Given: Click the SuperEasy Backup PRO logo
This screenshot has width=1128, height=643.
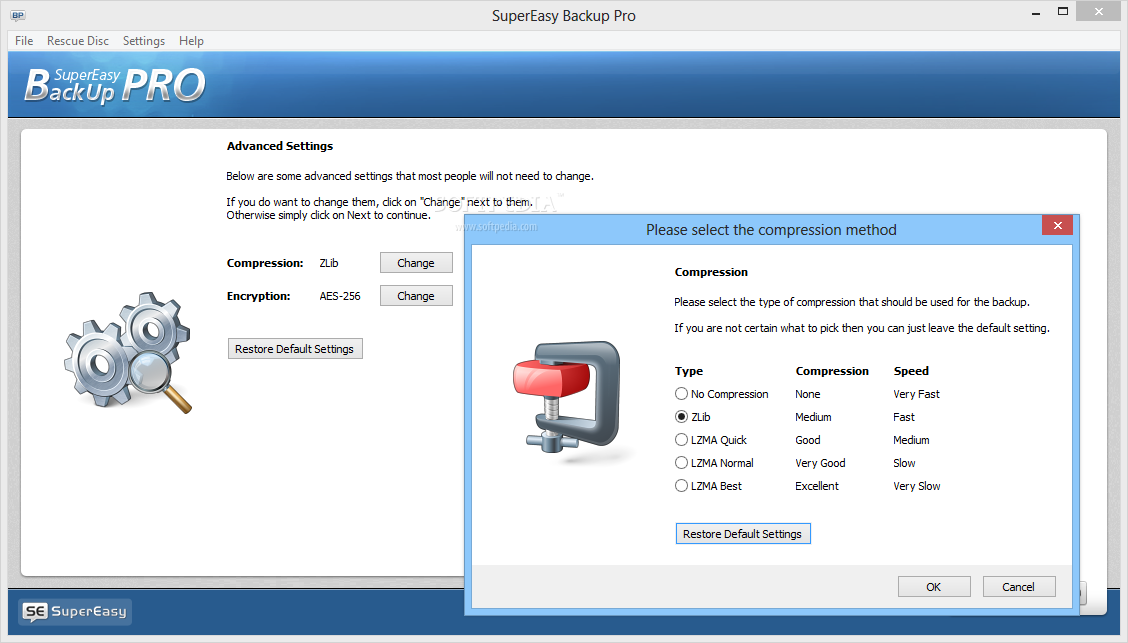Looking at the screenshot, I should (x=114, y=86).
